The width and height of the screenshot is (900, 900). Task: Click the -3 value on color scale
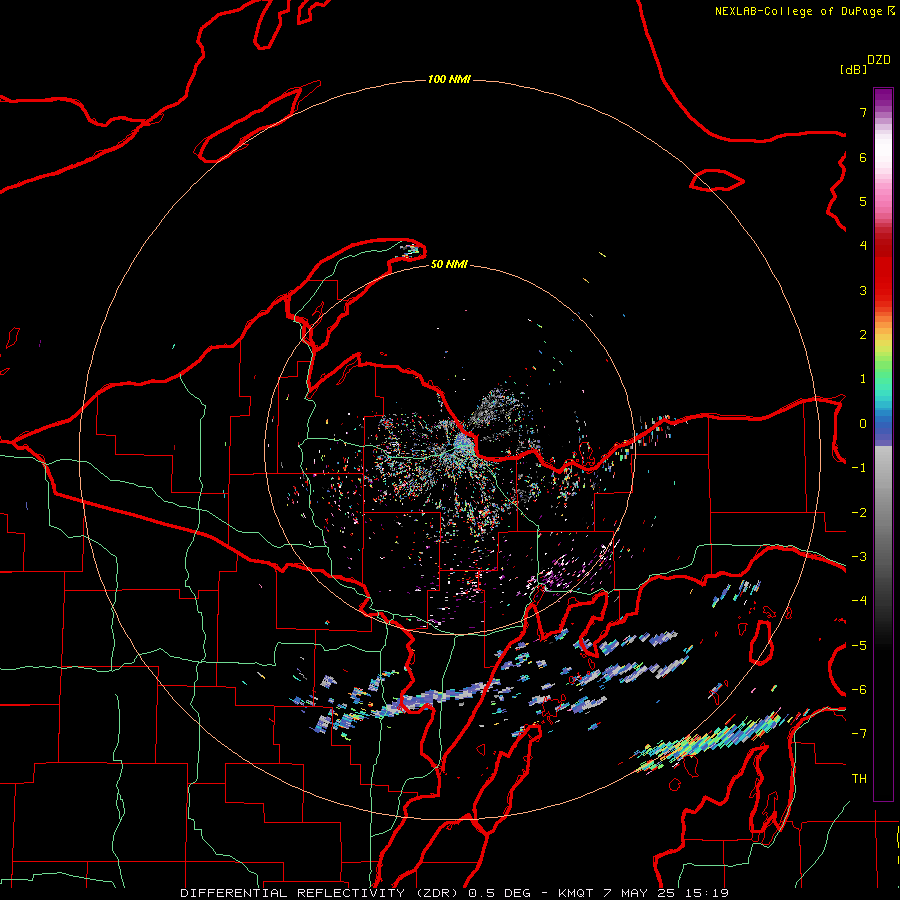859,557
